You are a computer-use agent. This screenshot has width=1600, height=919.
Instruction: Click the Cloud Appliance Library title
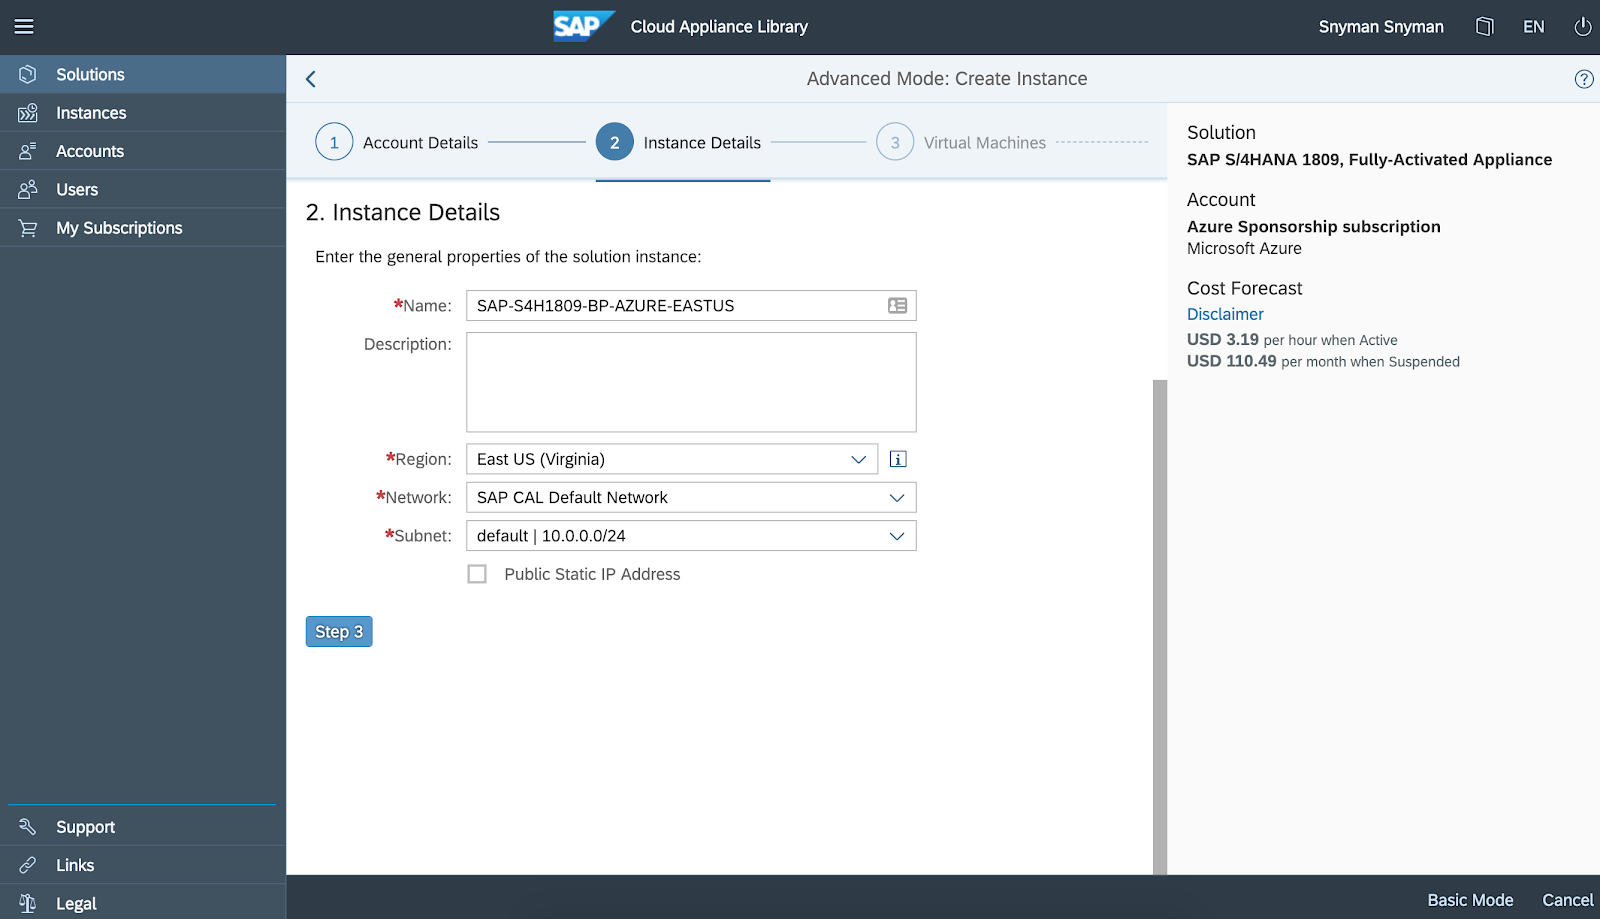pyautogui.click(x=719, y=27)
